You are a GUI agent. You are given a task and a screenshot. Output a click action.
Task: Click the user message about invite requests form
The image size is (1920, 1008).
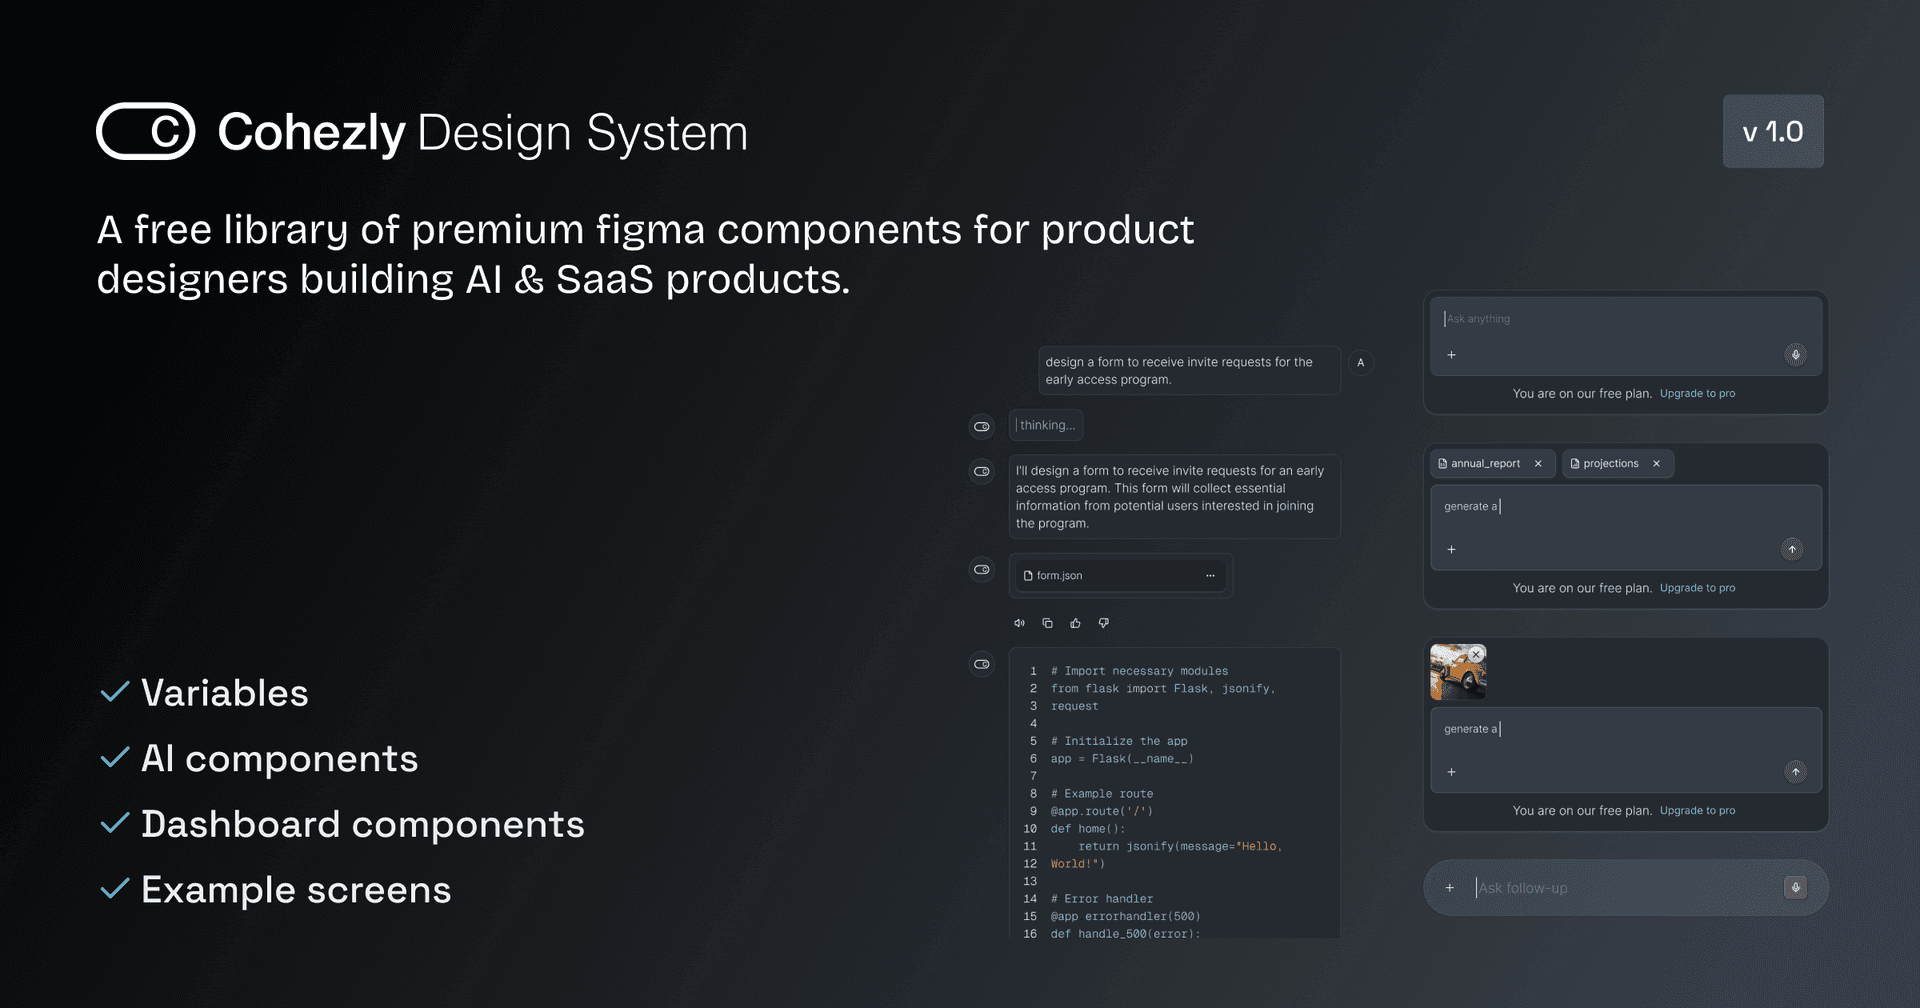1189,371
